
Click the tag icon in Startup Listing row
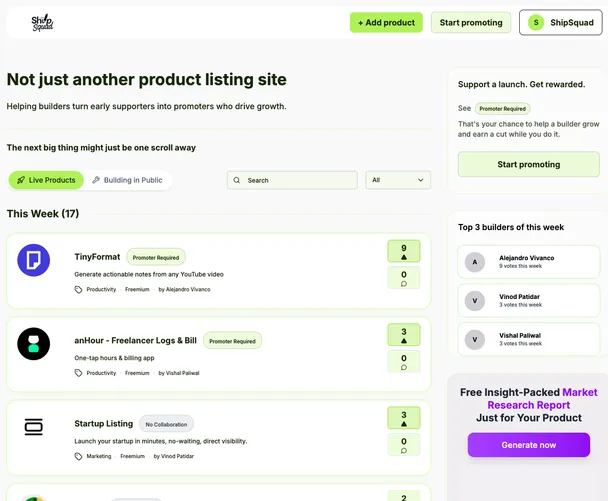(x=78, y=456)
